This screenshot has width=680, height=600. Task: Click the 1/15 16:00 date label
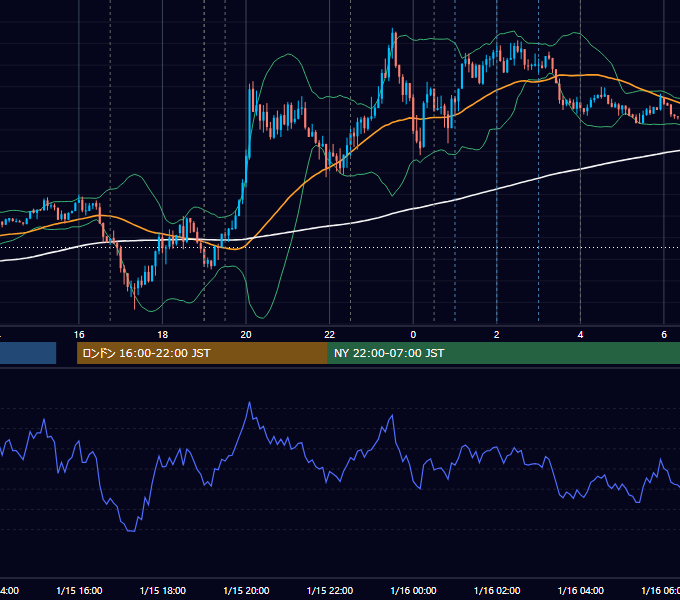pos(79,591)
